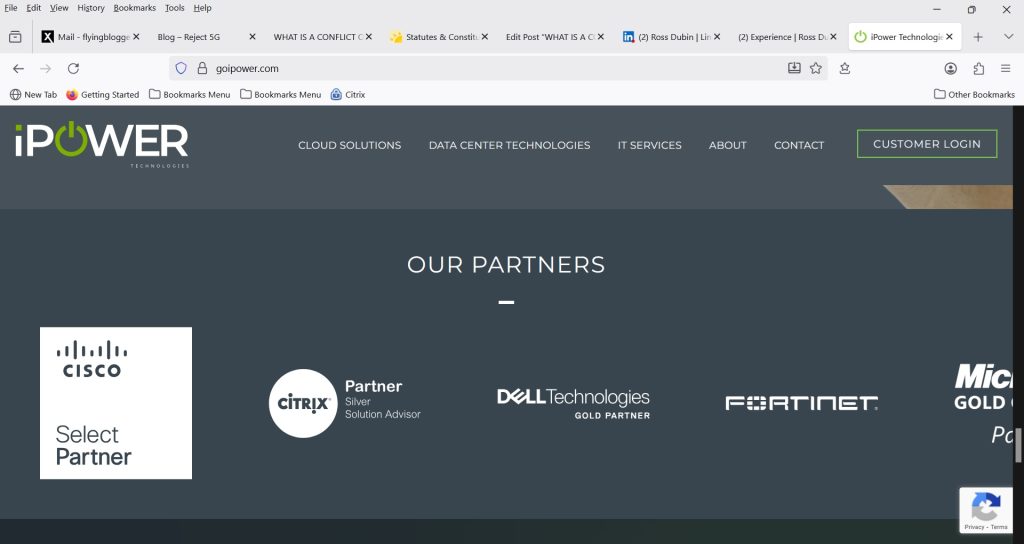This screenshot has width=1024, height=544.
Task: Go back to the previous page
Action: 18,69
